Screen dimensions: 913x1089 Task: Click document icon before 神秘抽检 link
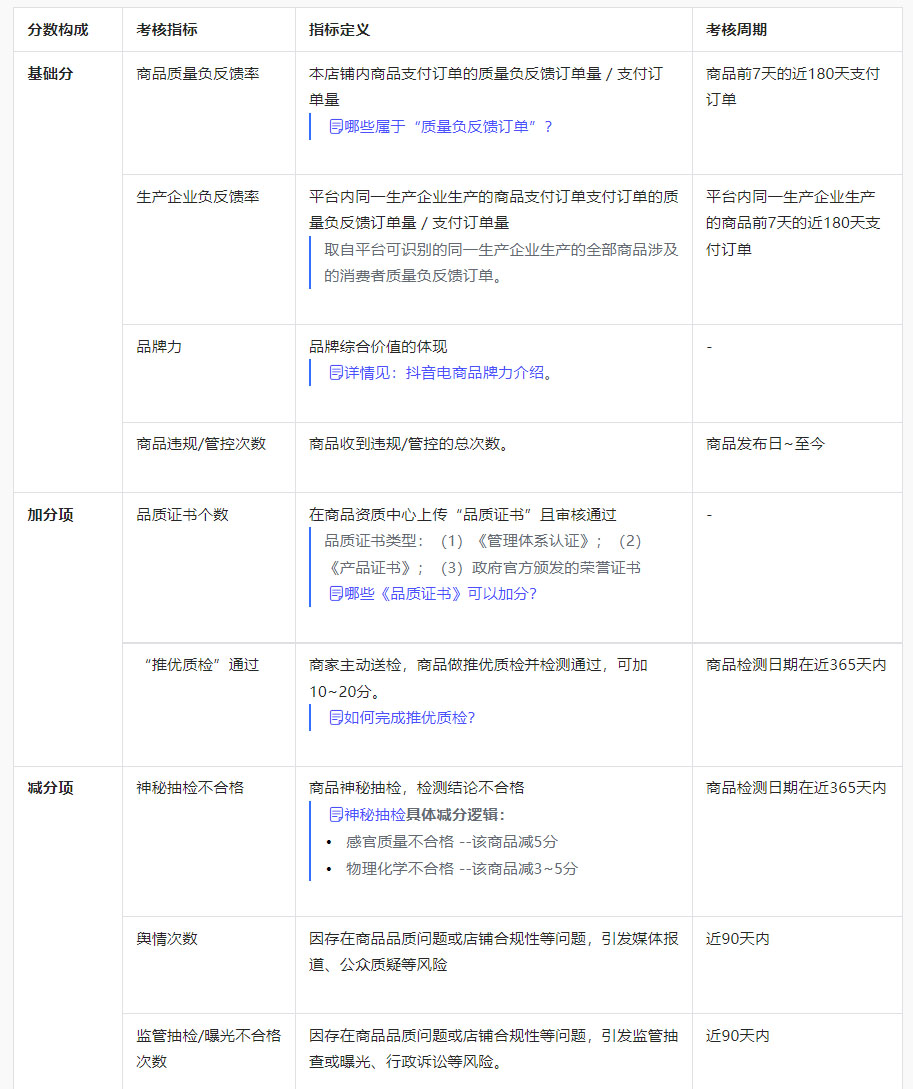tap(336, 815)
